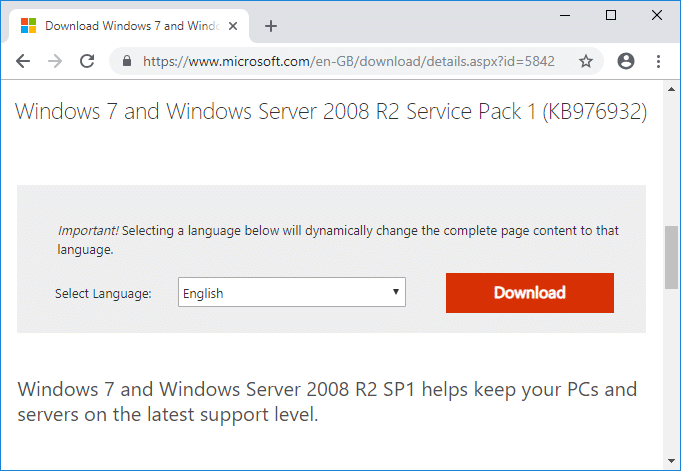Reload the Microsoft download page
Image resolution: width=681 pixels, height=471 pixels.
click(87, 61)
